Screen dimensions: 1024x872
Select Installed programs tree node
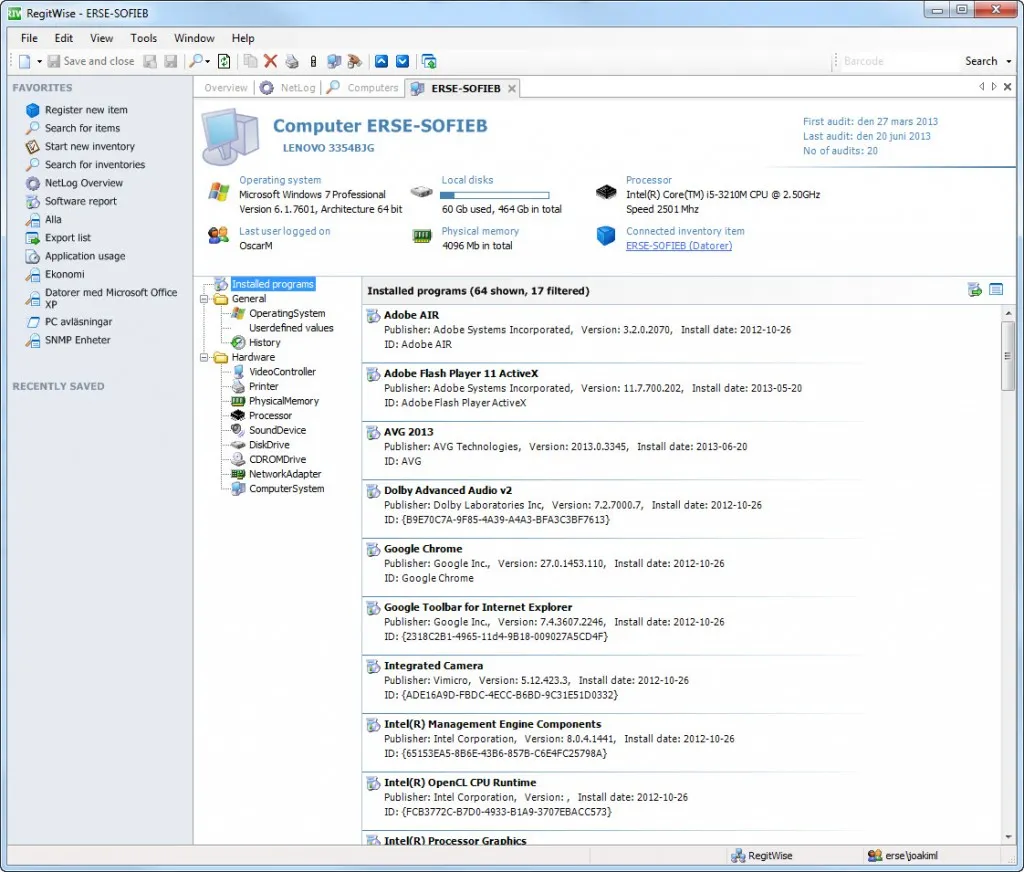(x=272, y=284)
